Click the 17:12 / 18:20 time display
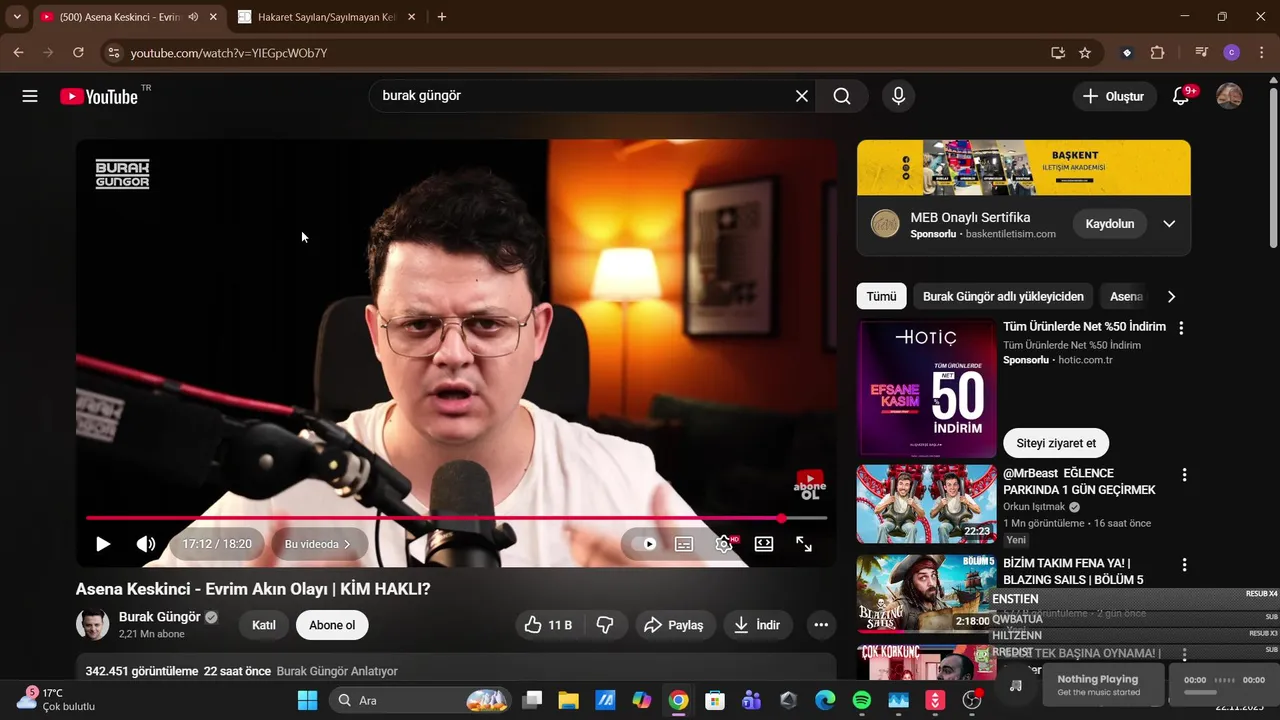The image size is (1280, 720). coord(217,544)
